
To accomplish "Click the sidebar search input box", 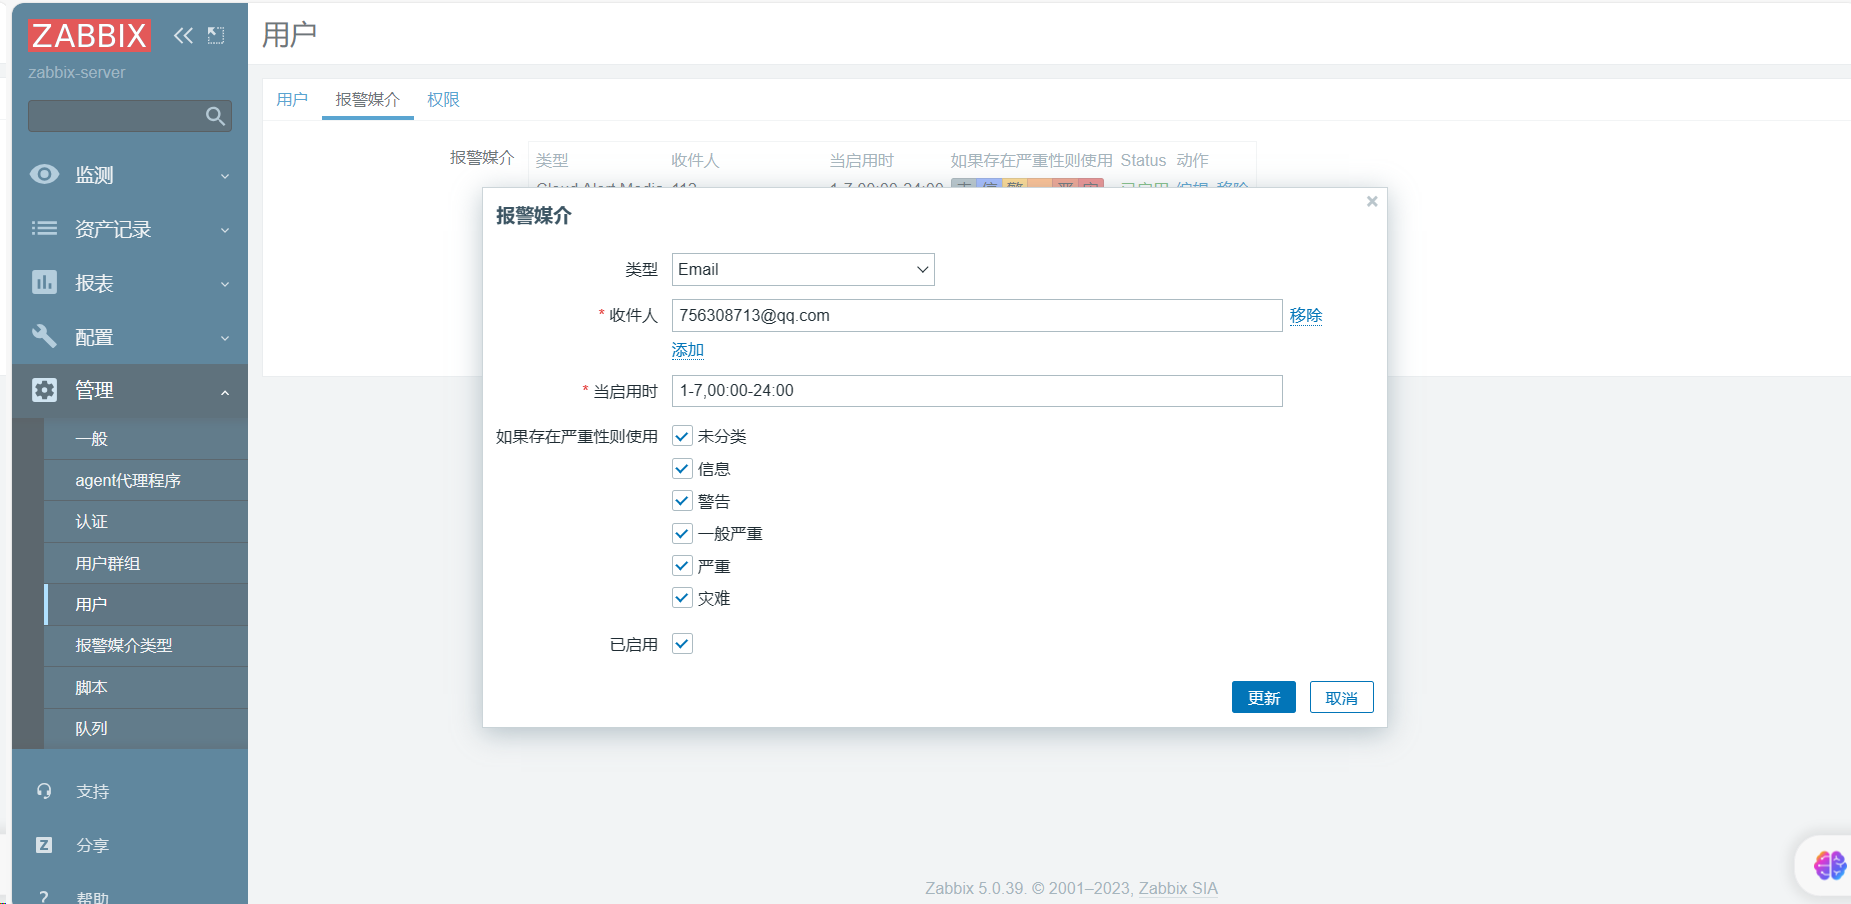I will [x=130, y=116].
